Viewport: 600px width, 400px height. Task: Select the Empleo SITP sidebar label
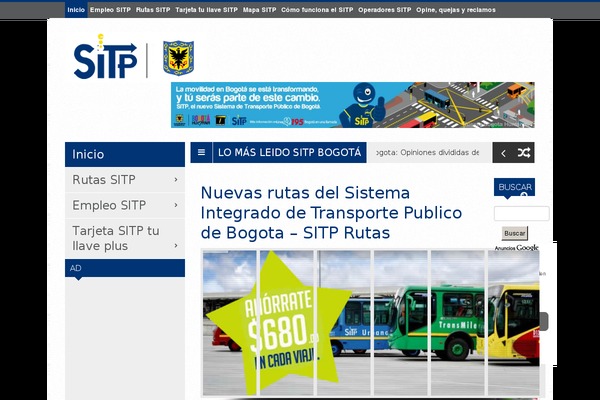109,205
